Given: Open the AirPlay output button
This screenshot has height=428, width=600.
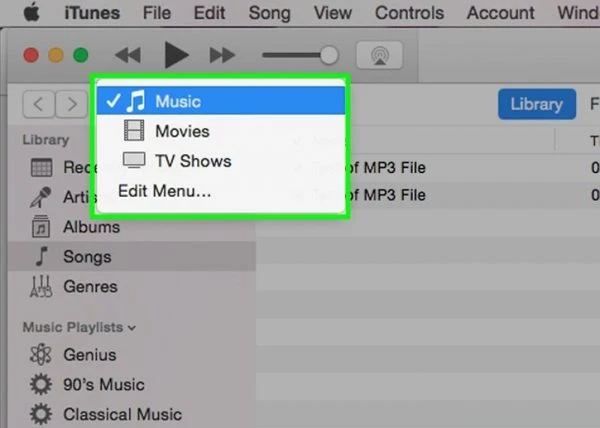Looking at the screenshot, I should click(379, 55).
